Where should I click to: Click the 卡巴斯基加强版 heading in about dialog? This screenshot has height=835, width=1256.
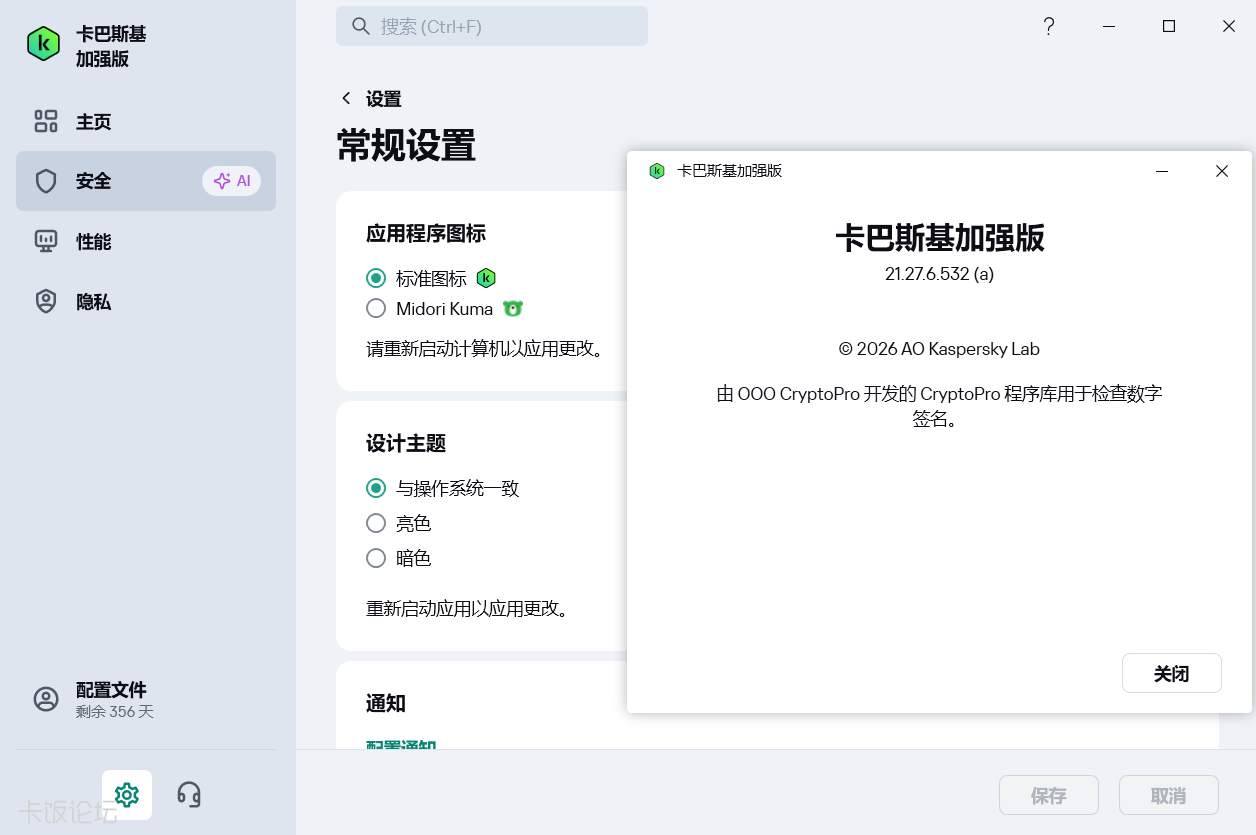point(940,238)
